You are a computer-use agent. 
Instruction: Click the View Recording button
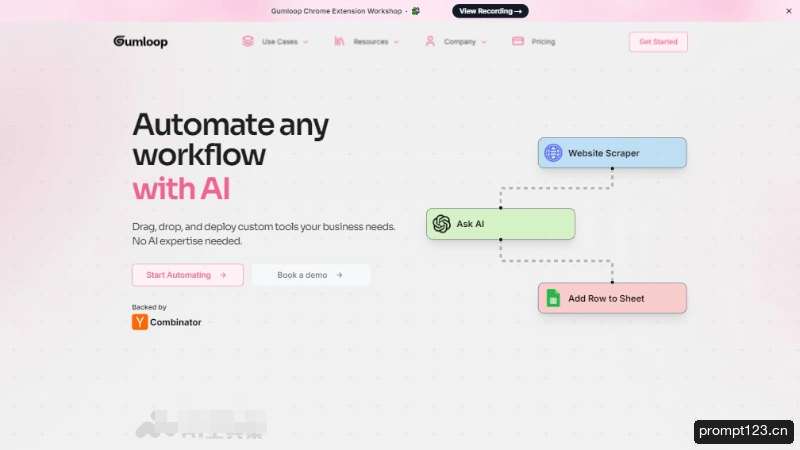pyautogui.click(x=490, y=11)
